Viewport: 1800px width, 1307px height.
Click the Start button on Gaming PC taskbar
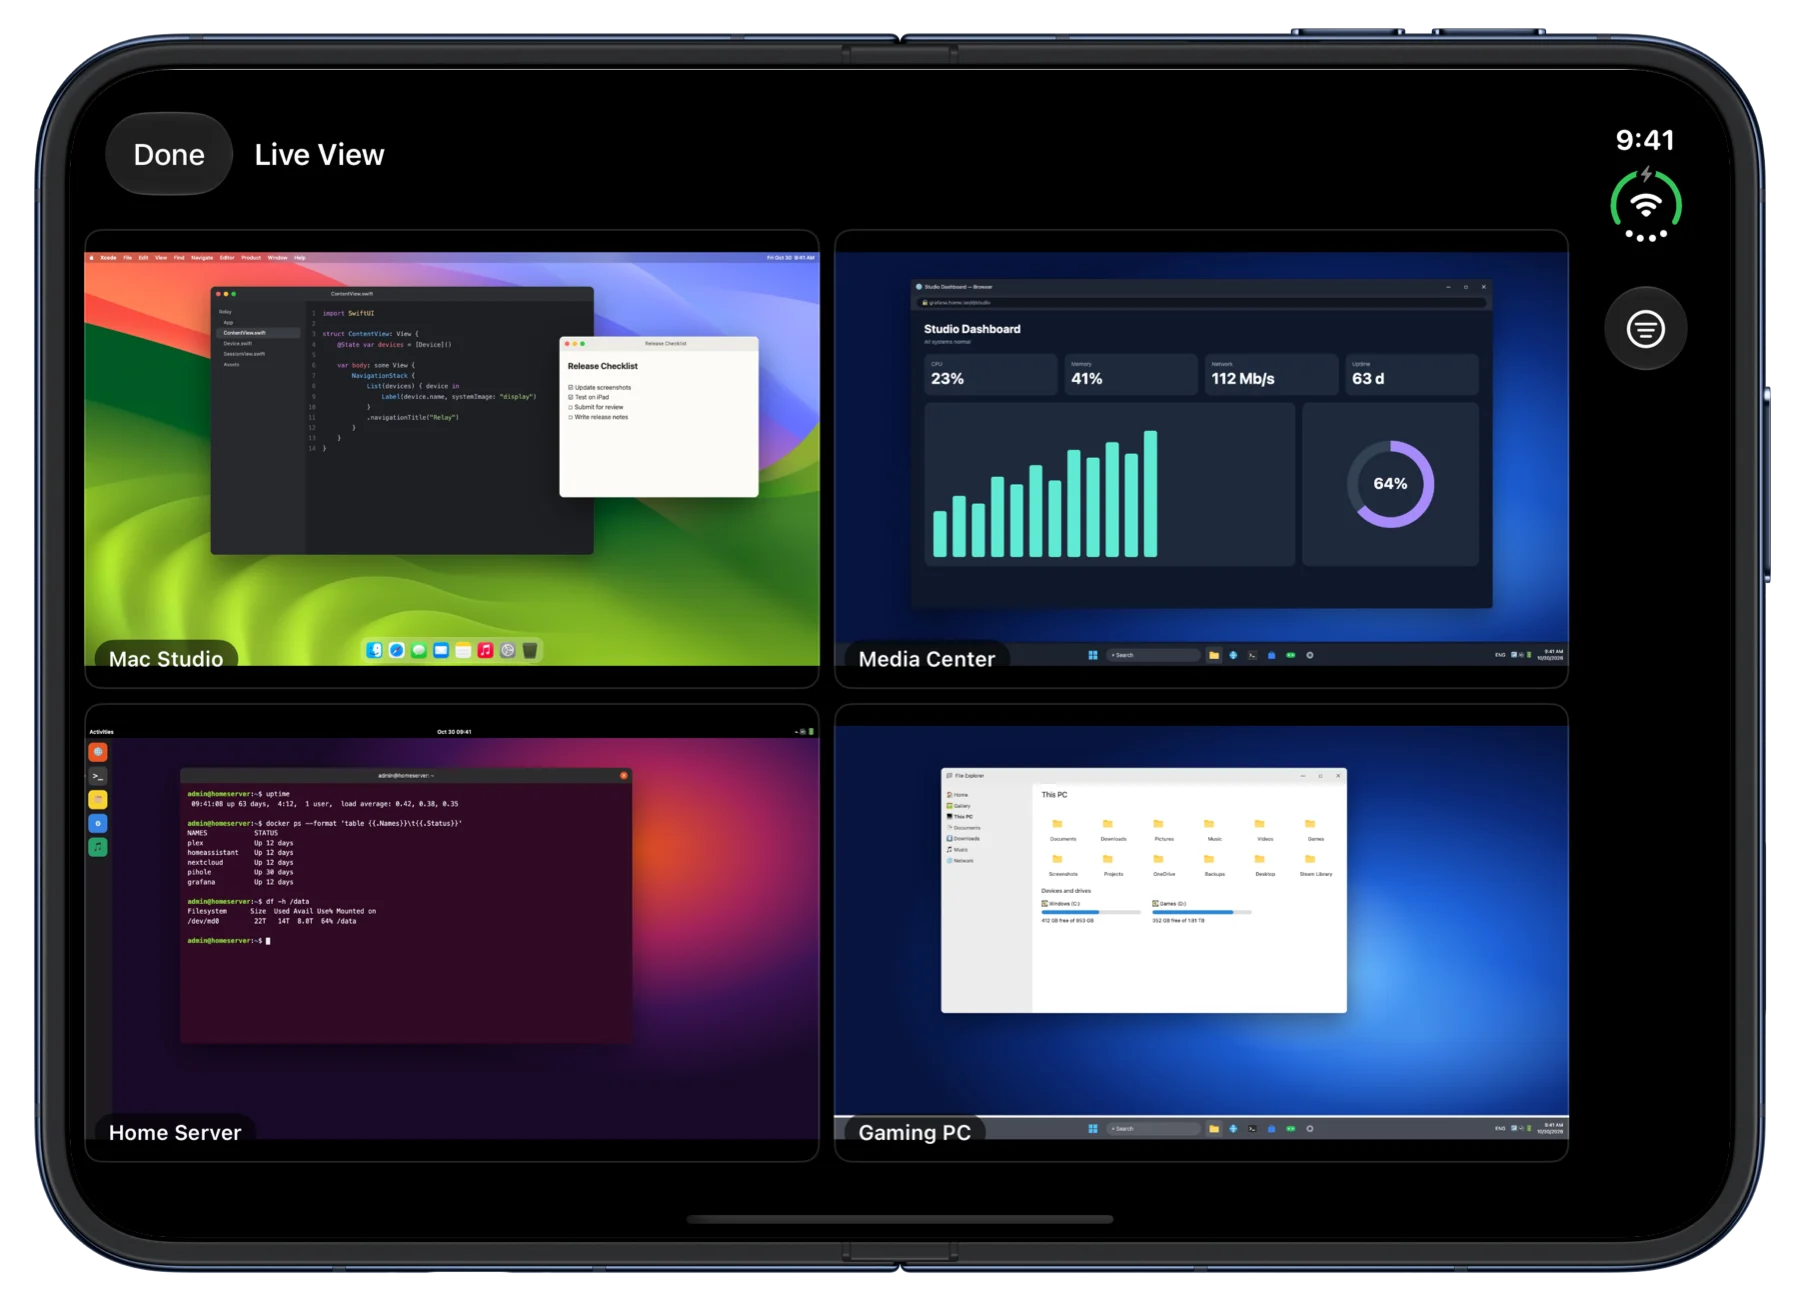pos(1093,1128)
